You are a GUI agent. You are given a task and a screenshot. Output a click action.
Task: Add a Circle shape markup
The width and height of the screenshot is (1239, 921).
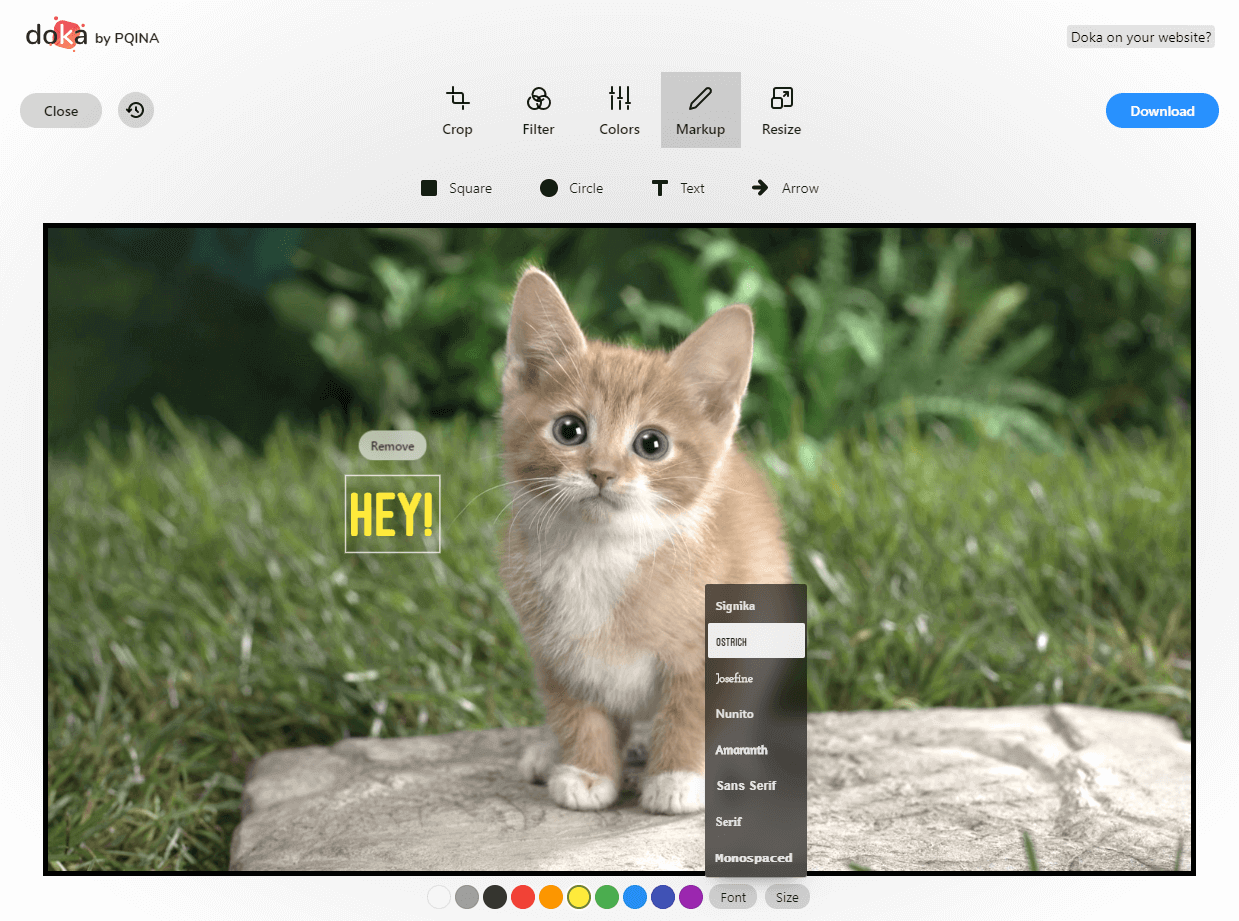pyautogui.click(x=572, y=188)
